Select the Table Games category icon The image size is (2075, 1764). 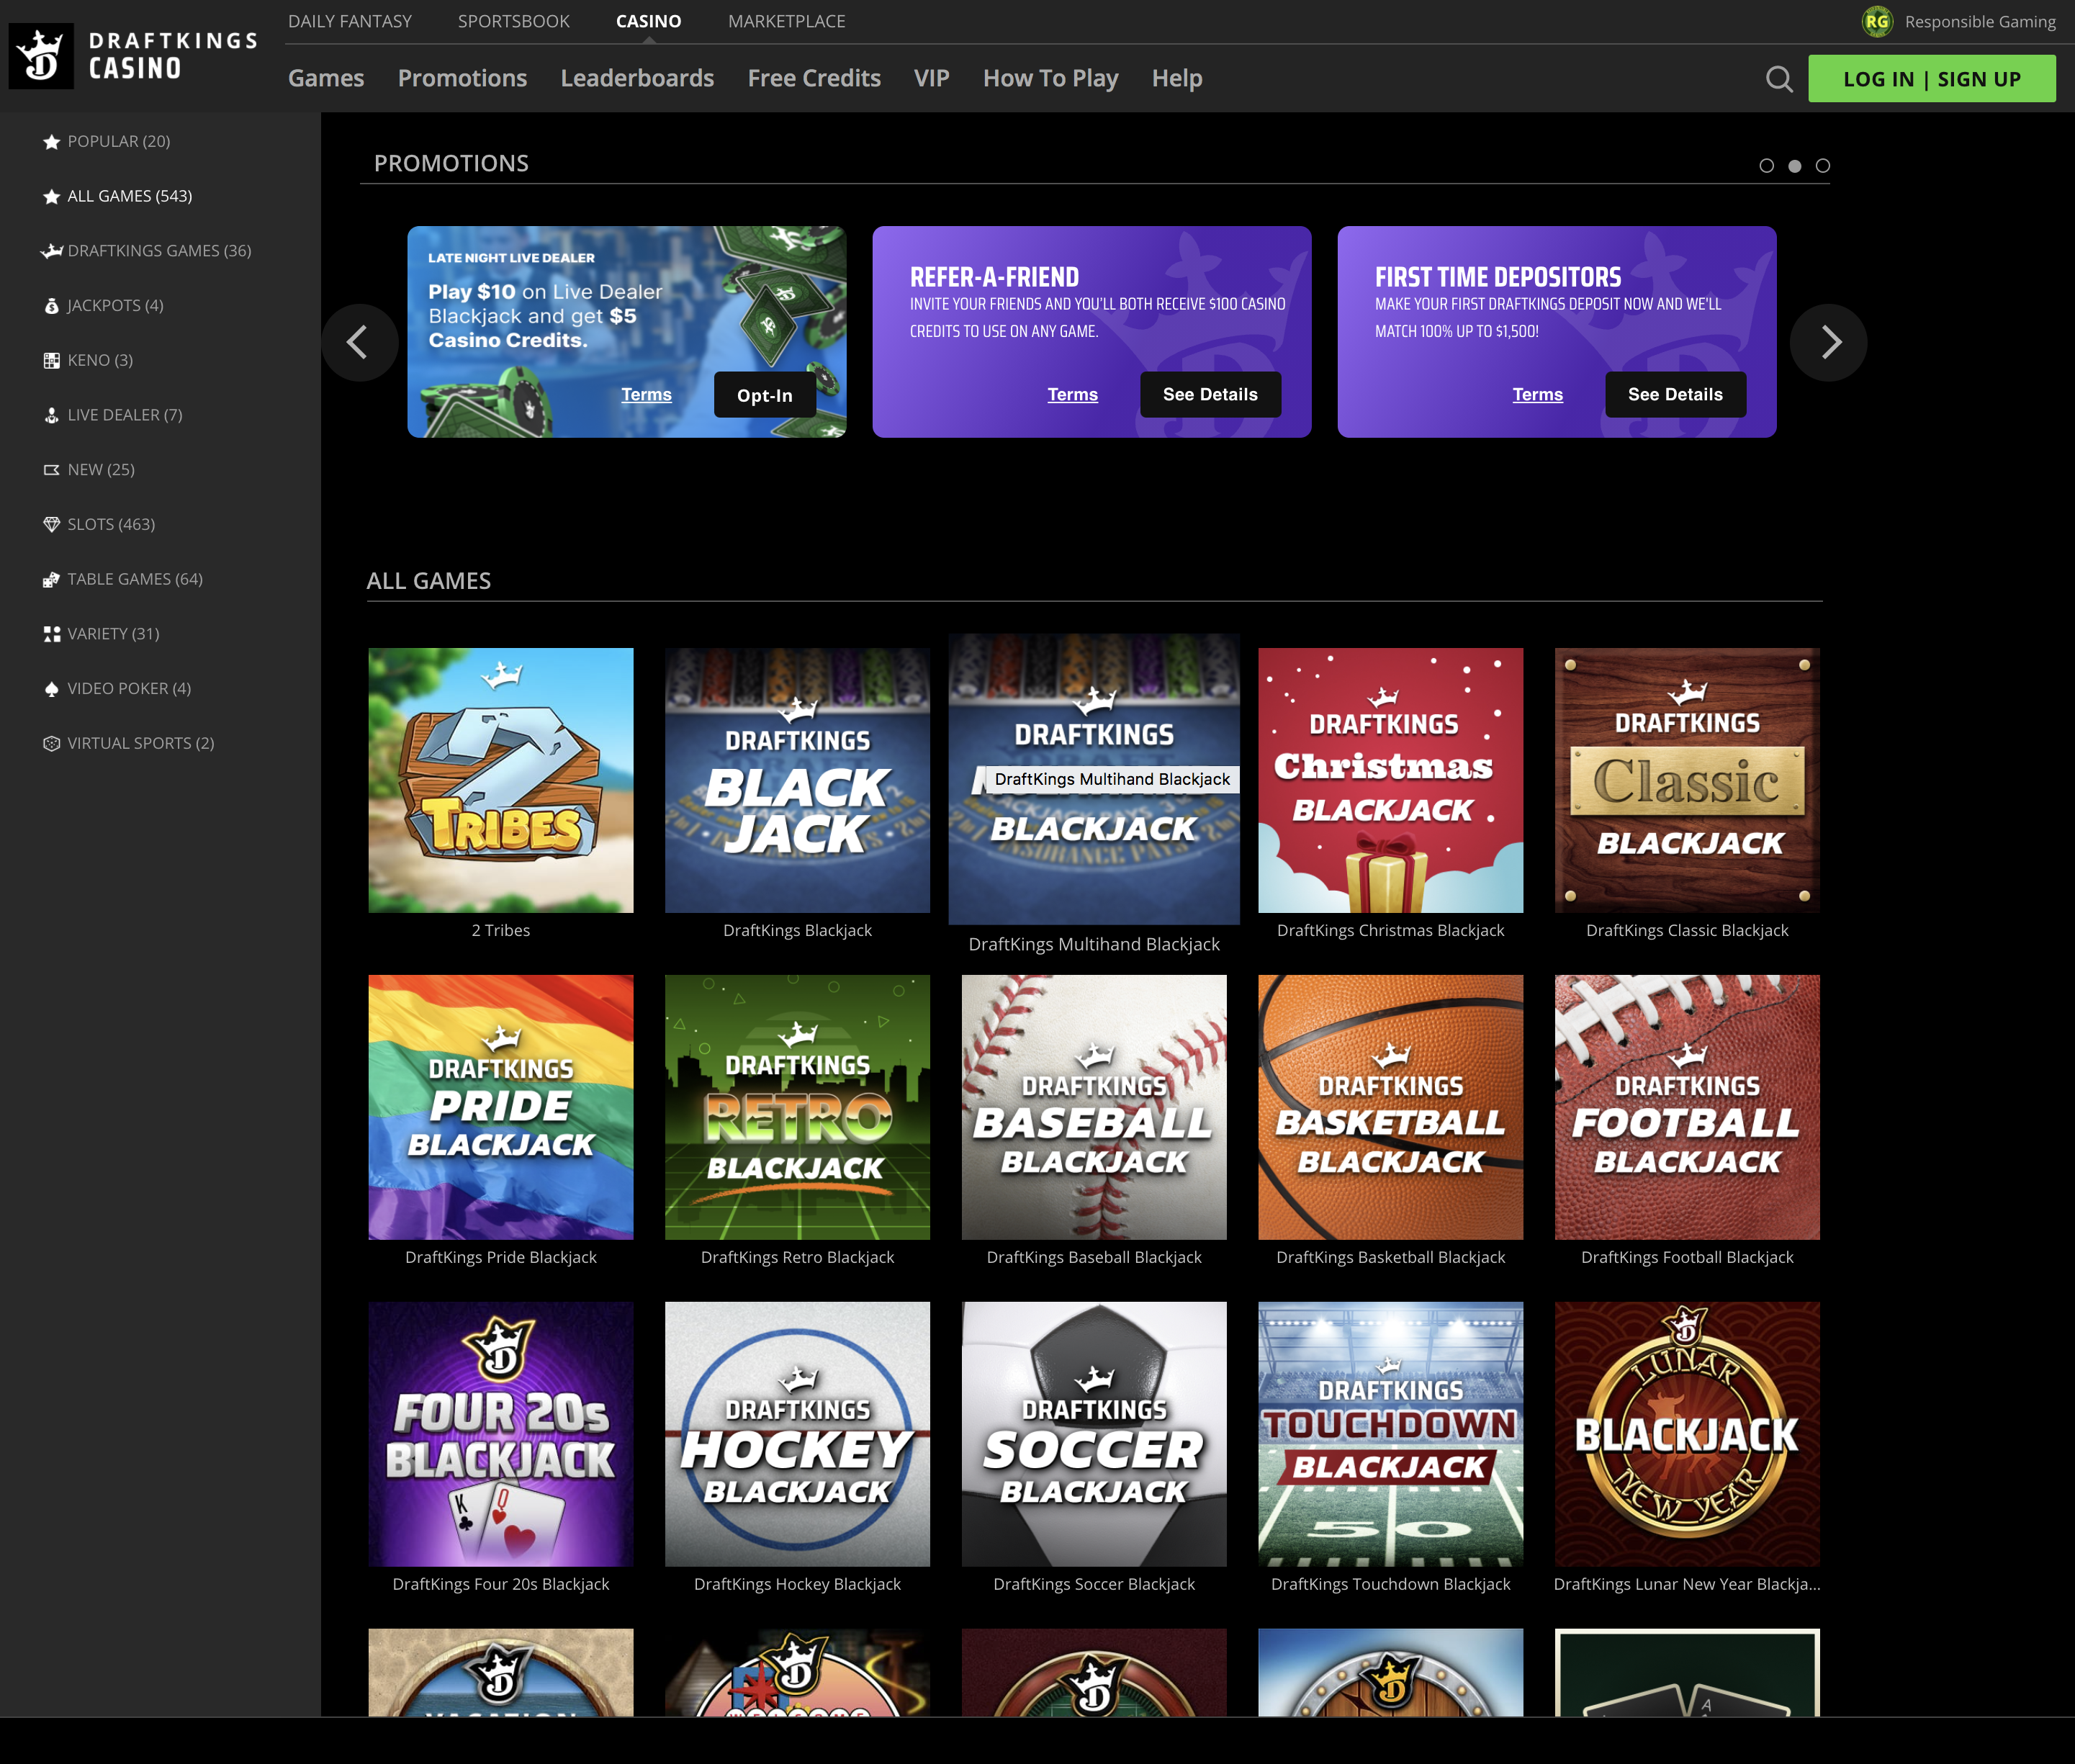tap(51, 578)
